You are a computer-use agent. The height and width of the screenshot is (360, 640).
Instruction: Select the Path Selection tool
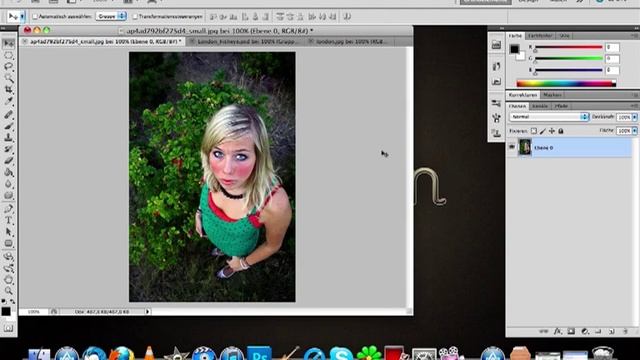coord(9,232)
